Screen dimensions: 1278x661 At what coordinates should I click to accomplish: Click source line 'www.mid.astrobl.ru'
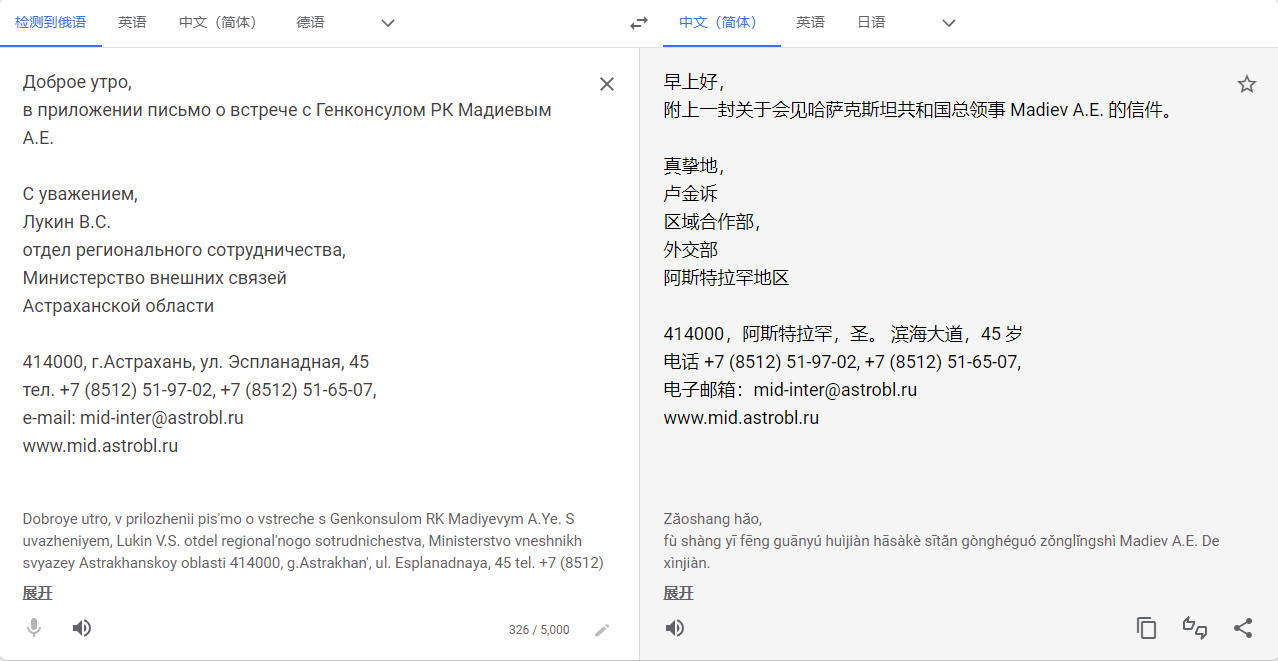pos(100,446)
